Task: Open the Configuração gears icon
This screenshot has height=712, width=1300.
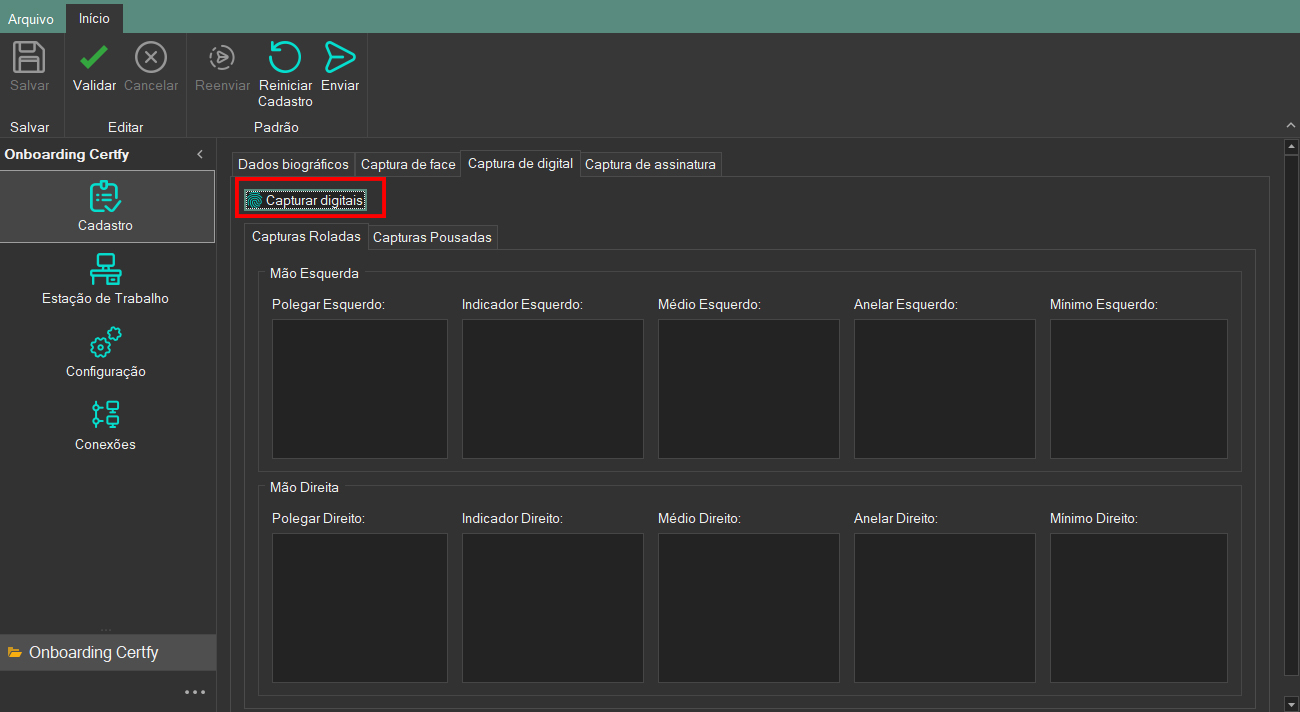Action: 105,352
